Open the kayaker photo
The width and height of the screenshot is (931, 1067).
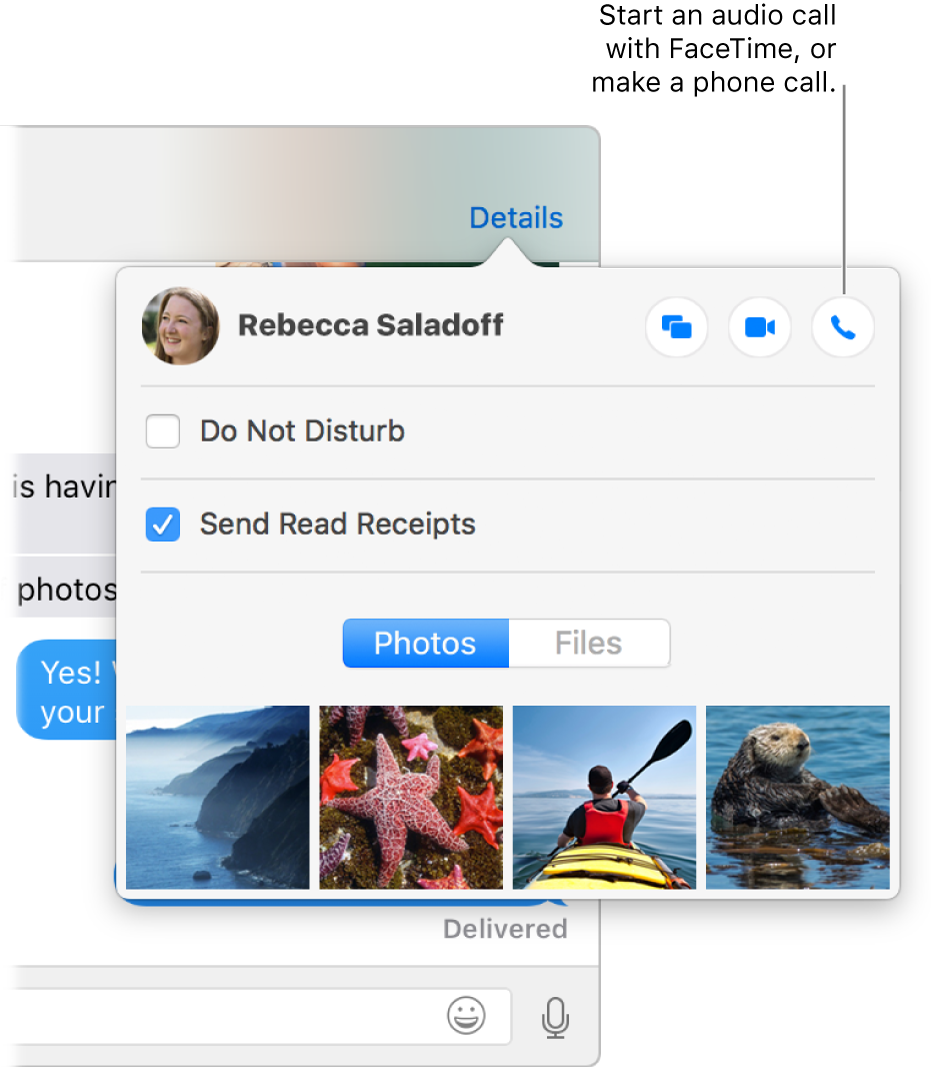(604, 797)
